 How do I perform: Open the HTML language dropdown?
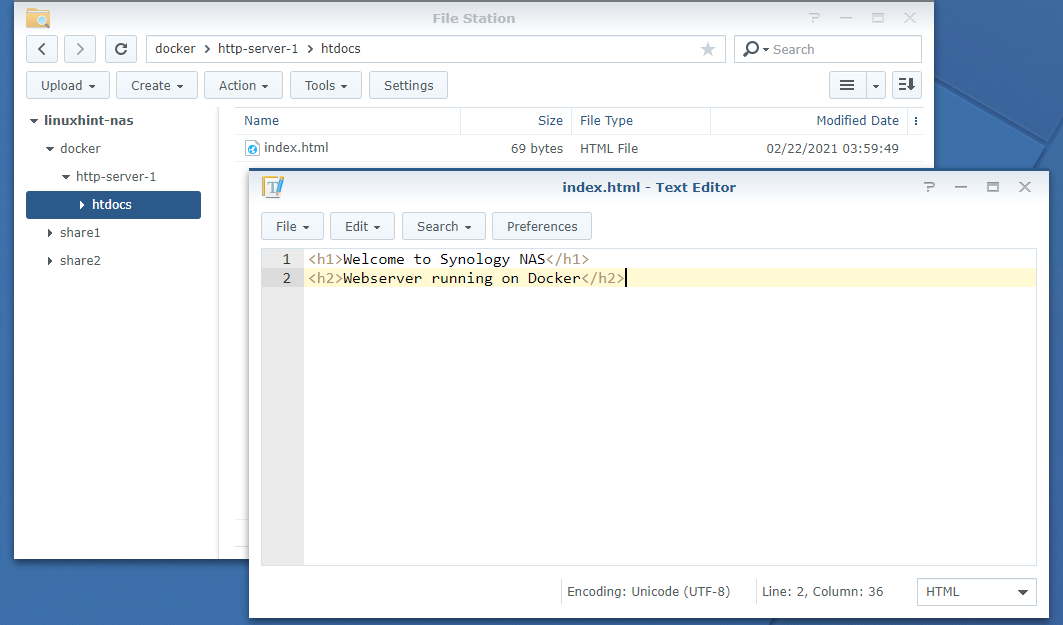pyautogui.click(x=976, y=592)
